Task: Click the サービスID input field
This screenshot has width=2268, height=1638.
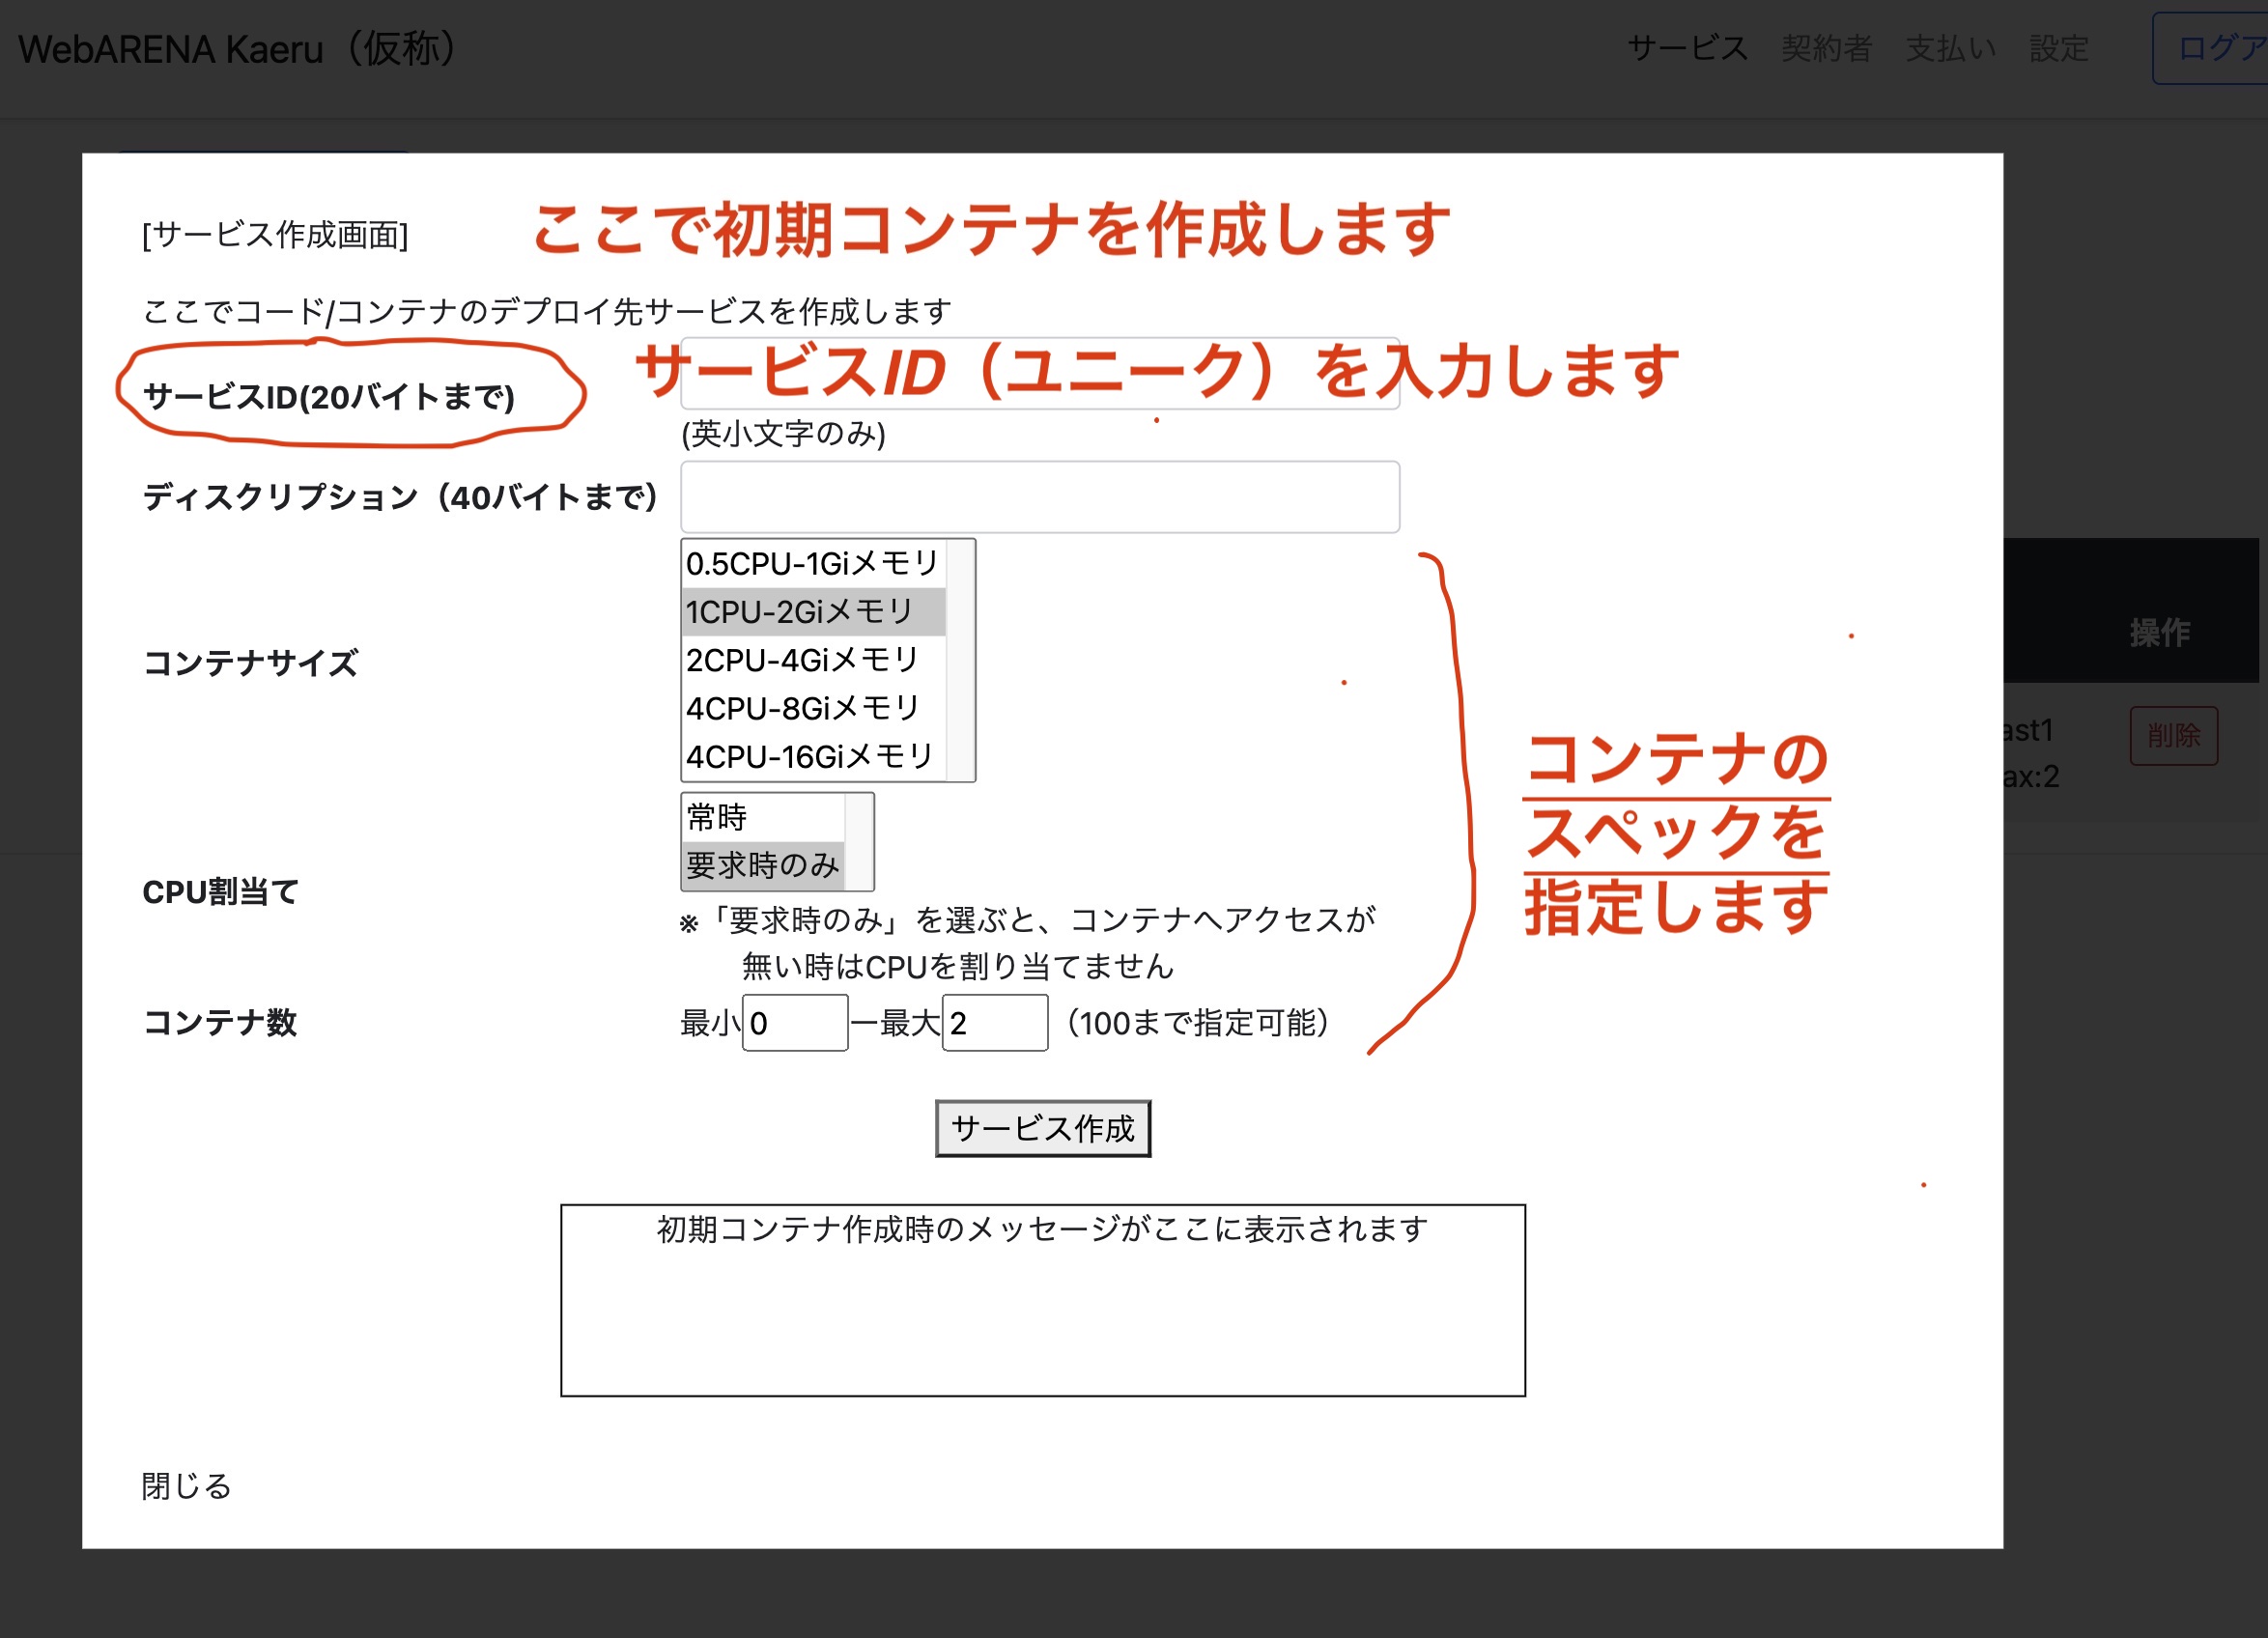Action: point(1040,374)
